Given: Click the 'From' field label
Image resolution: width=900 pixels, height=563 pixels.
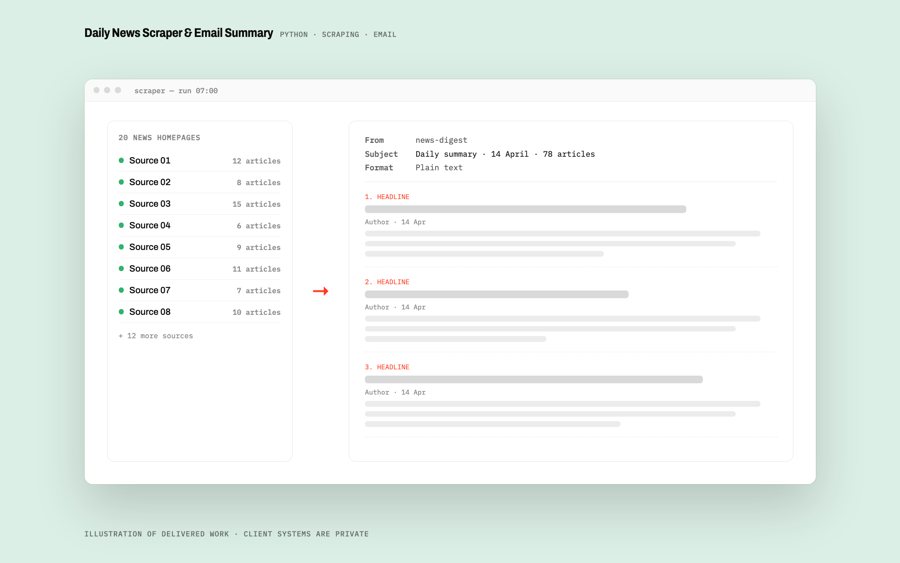Looking at the screenshot, I should (374, 140).
